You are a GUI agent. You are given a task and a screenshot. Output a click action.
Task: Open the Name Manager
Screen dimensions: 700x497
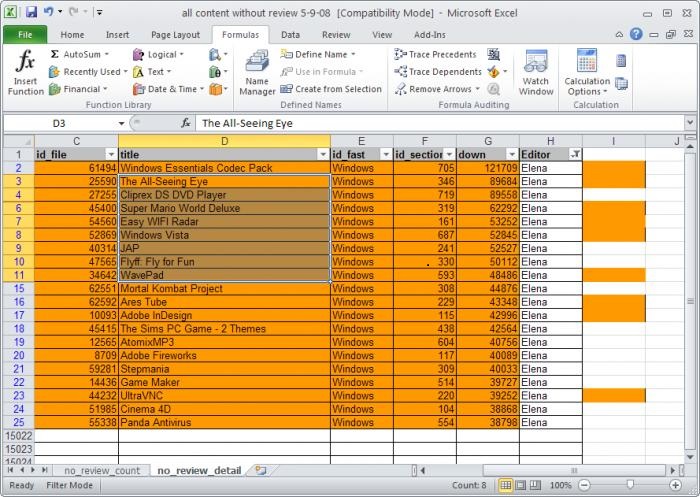click(257, 72)
